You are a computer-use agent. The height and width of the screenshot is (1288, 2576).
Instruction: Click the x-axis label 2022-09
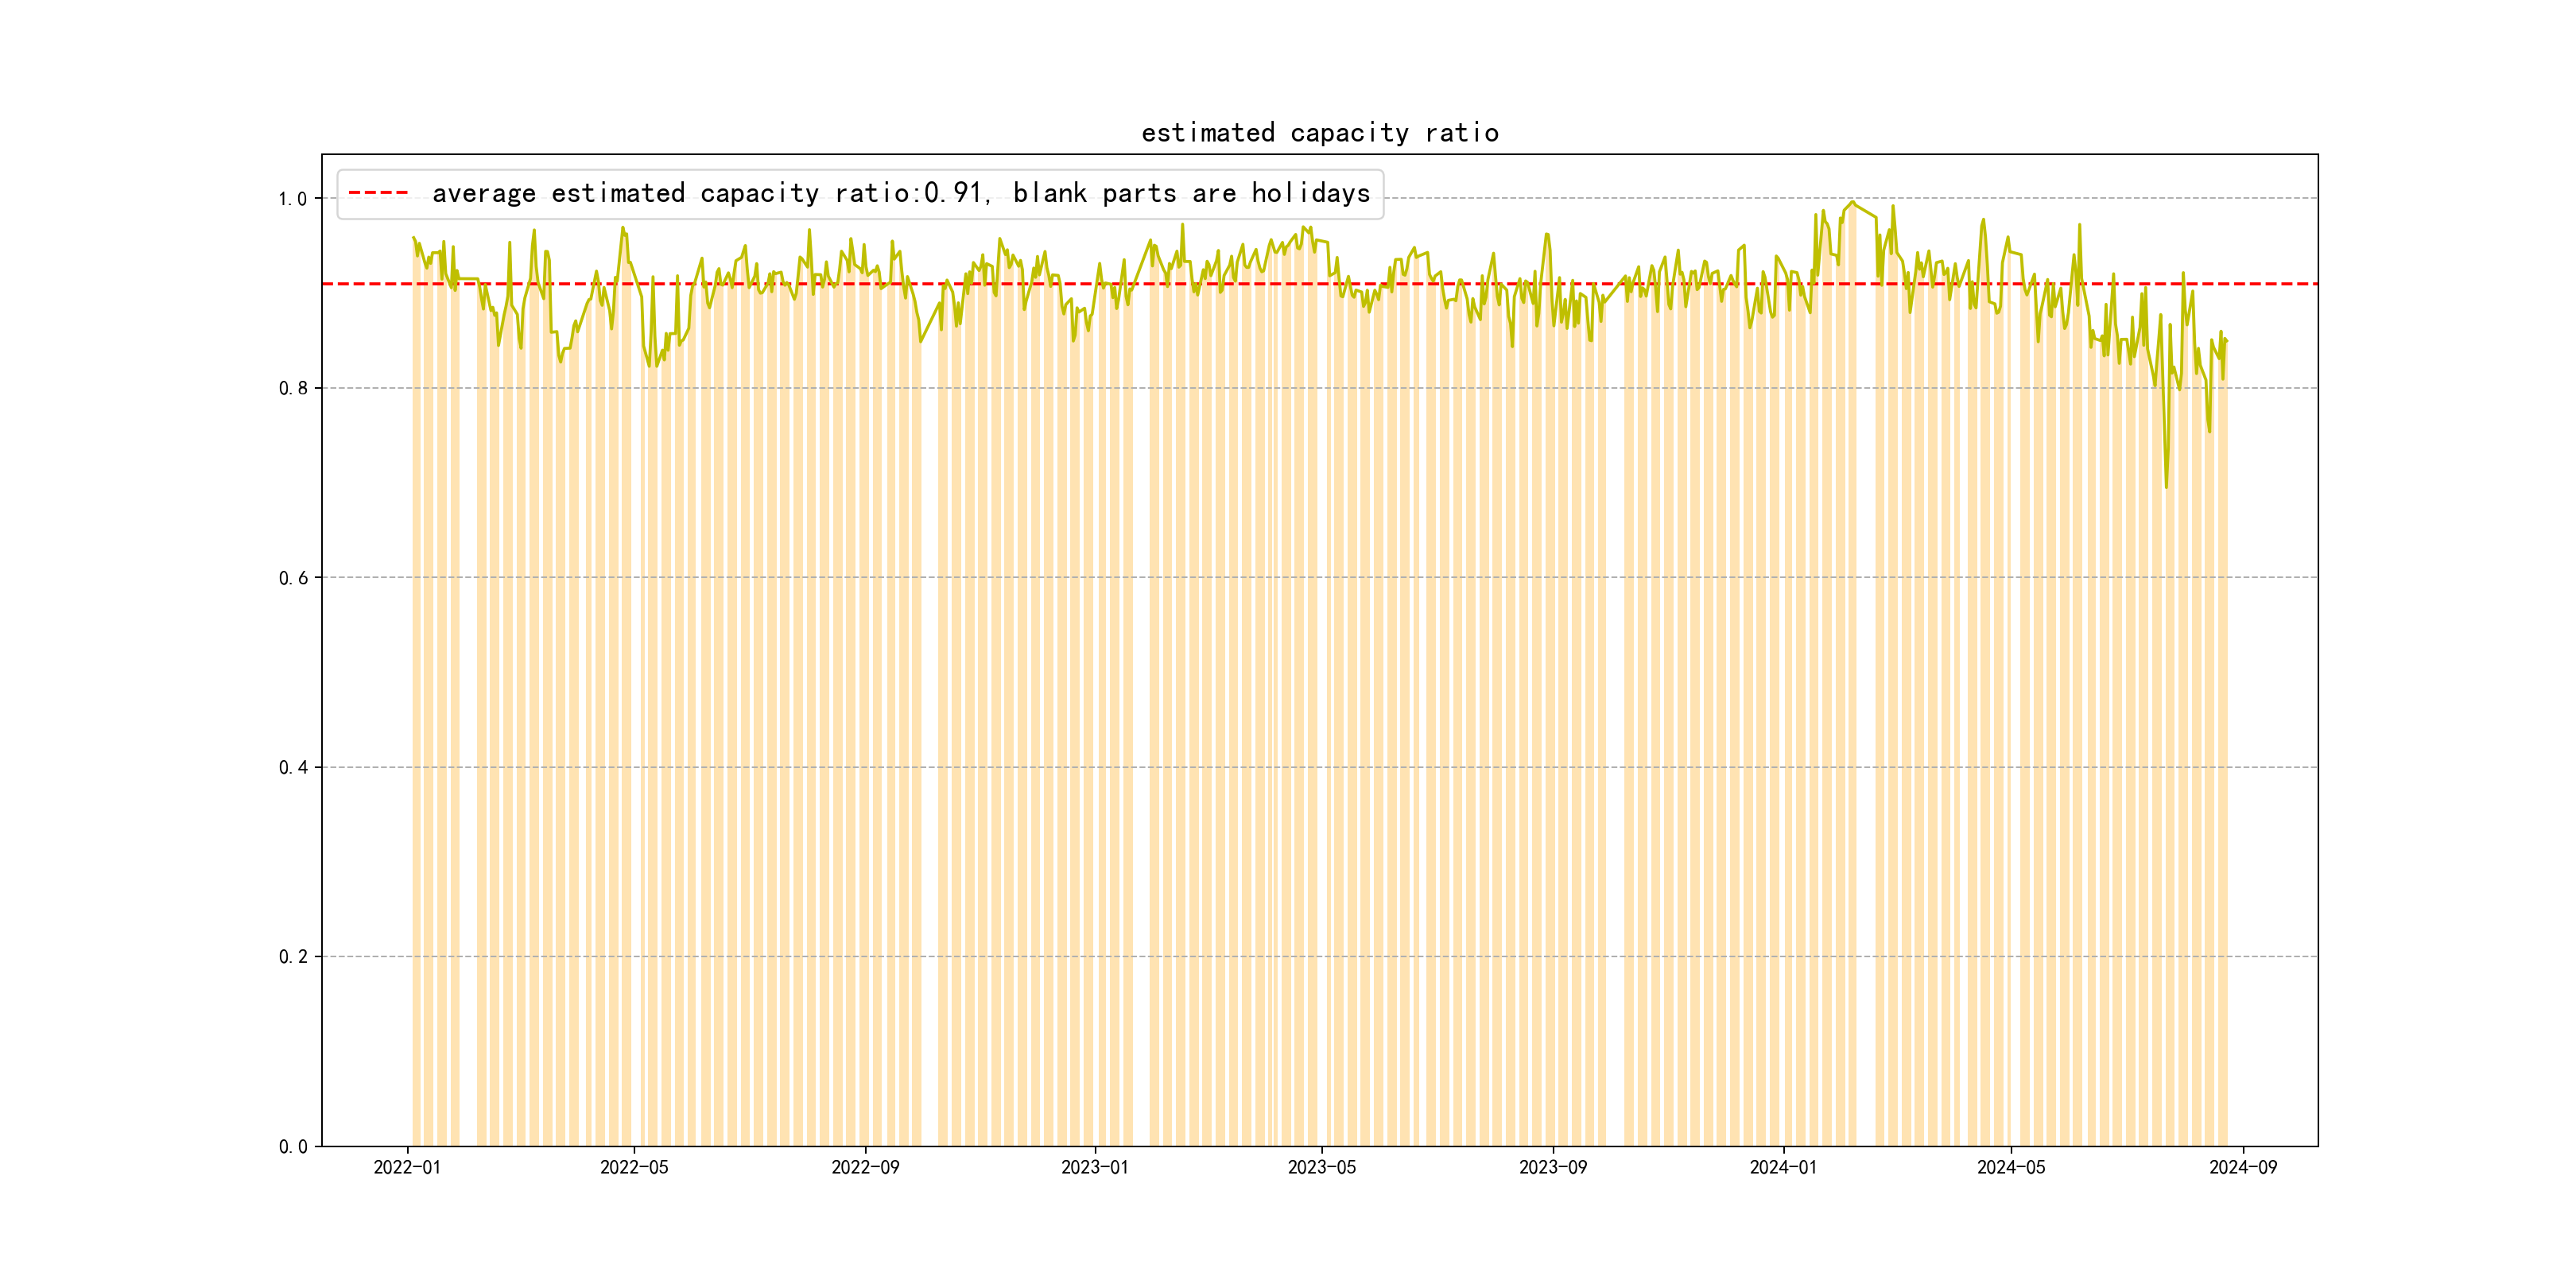[x=865, y=1168]
